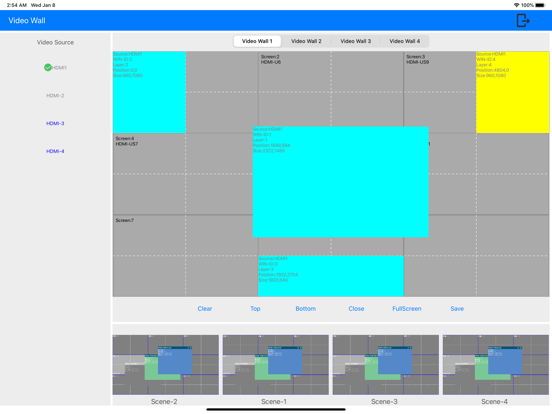Screen dimensions: 552x414
Task: Save the current layout
Action: coord(457,308)
